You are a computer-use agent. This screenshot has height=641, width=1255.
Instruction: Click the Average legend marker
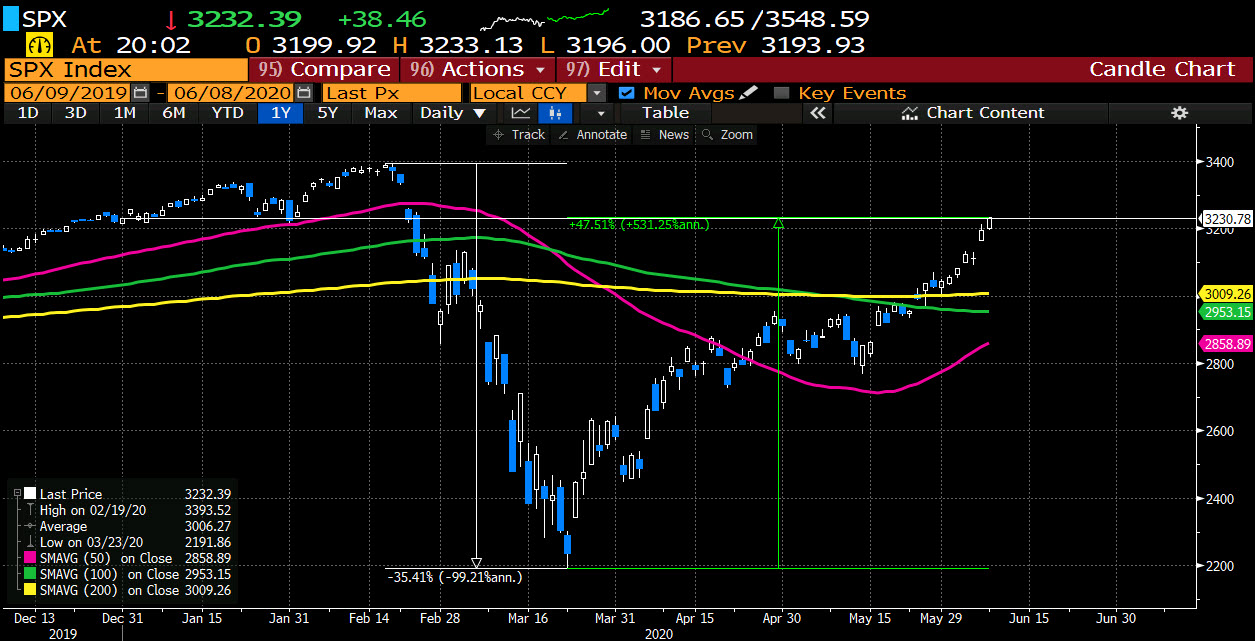[29, 526]
